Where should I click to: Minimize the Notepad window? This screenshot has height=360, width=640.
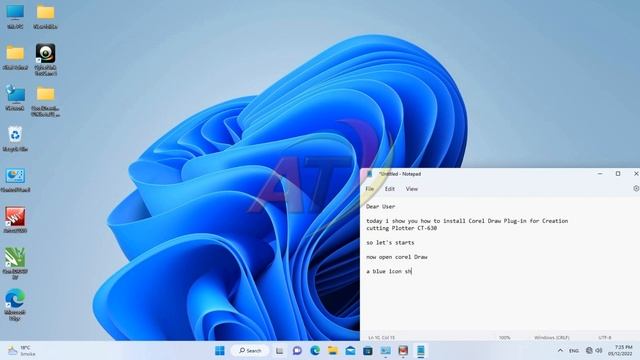point(600,173)
